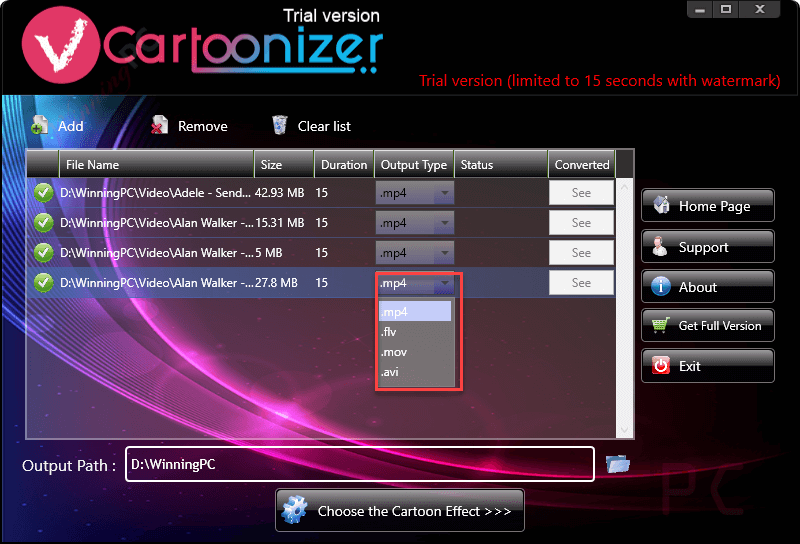Toggle green checkmark on 5 MB row

(43, 253)
